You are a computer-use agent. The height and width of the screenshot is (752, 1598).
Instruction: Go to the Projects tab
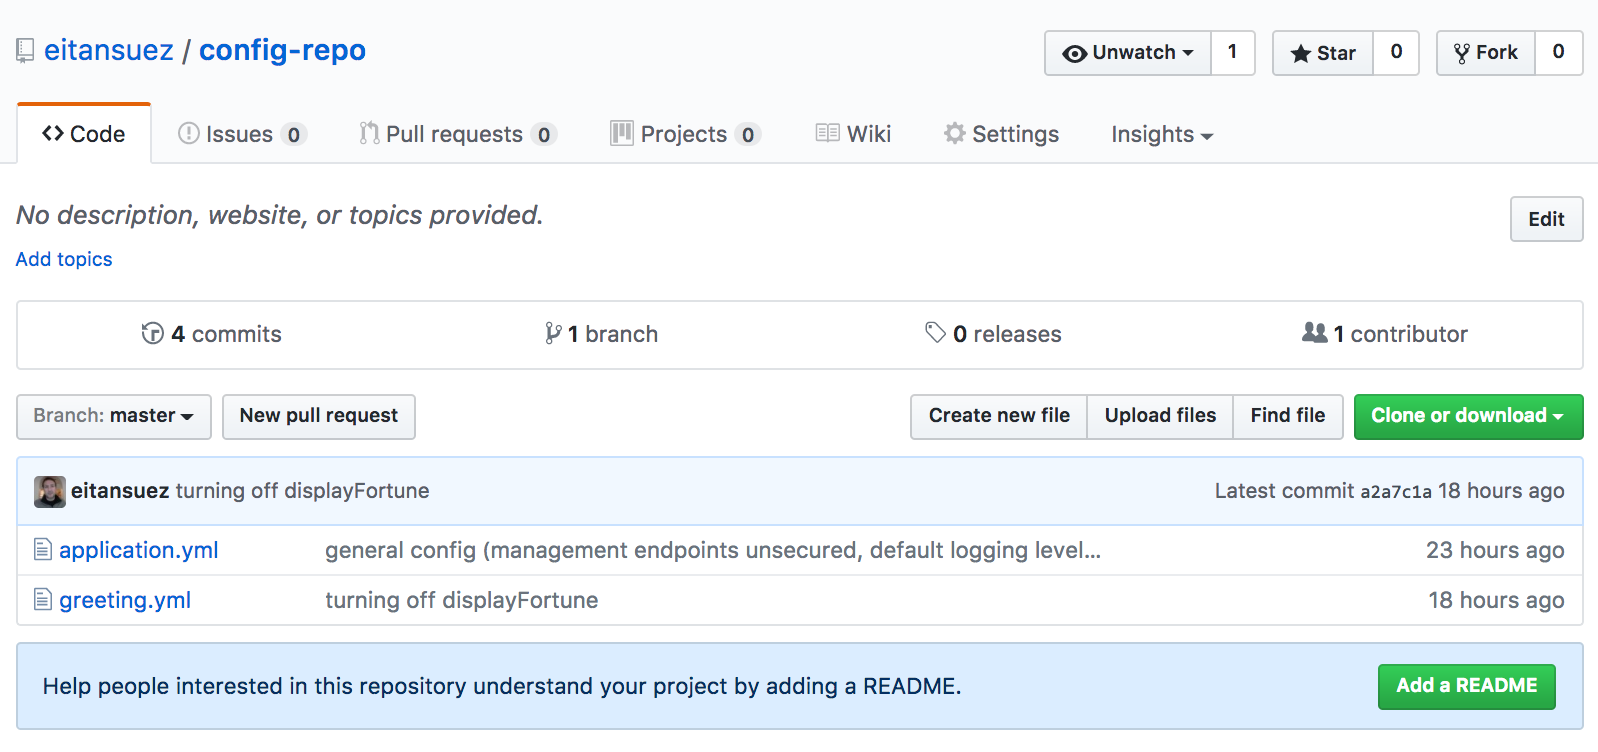click(686, 134)
